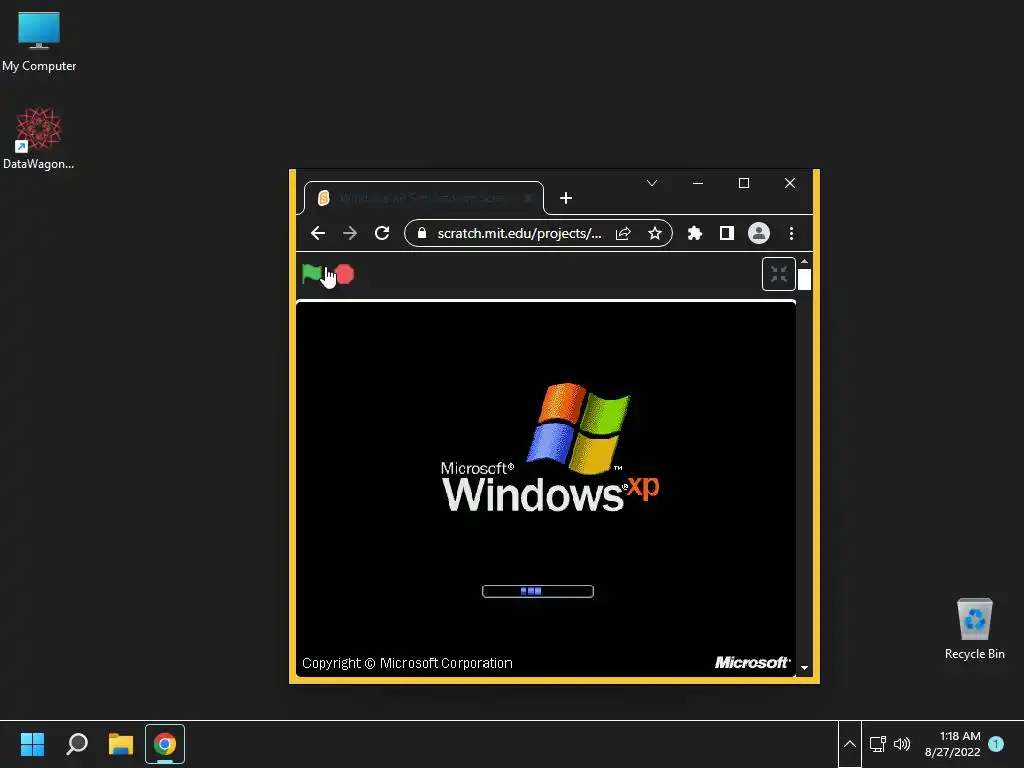Bookmark this tab with the star icon
Screen dimensions: 1024x768
pyautogui.click(x=654, y=233)
